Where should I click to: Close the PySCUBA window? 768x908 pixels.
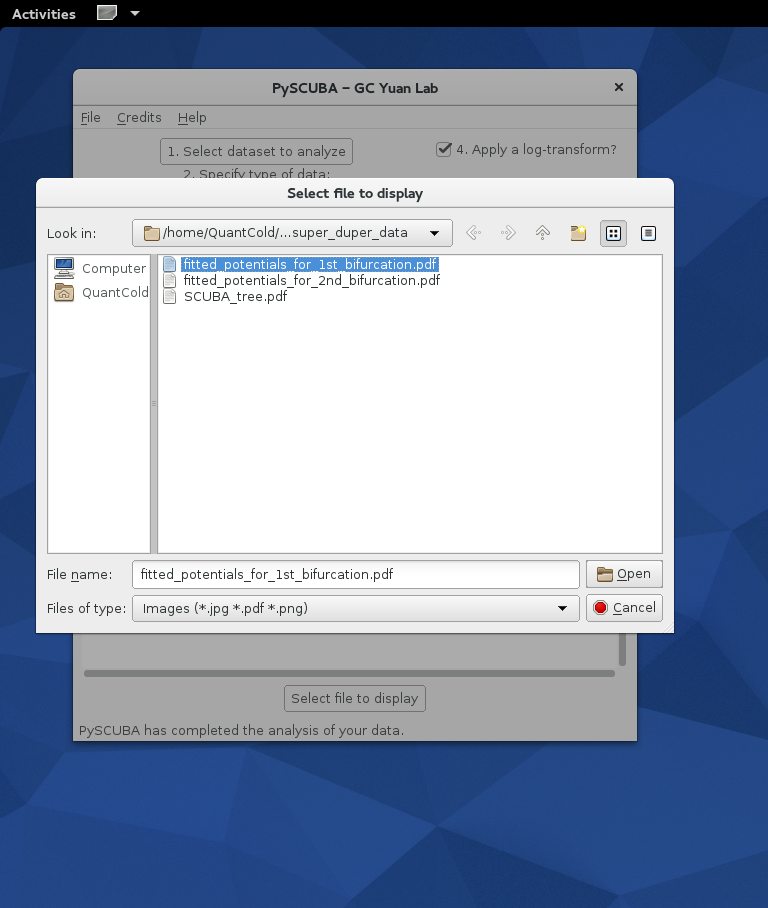point(619,87)
